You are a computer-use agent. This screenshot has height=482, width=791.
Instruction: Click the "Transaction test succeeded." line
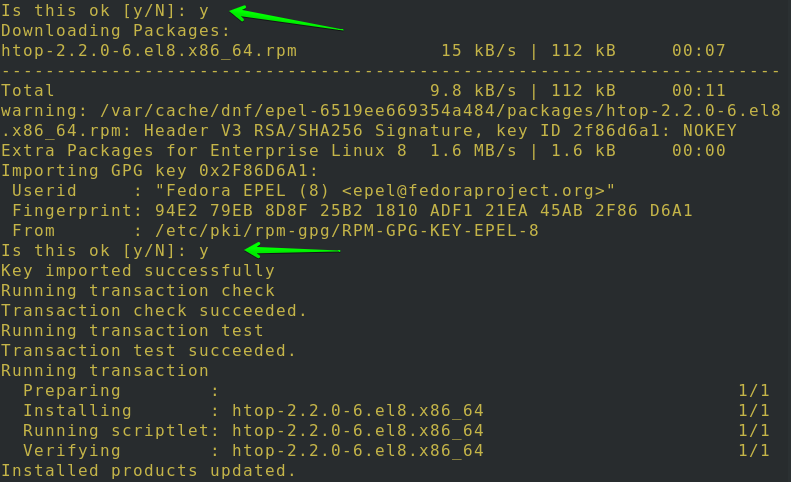148,350
